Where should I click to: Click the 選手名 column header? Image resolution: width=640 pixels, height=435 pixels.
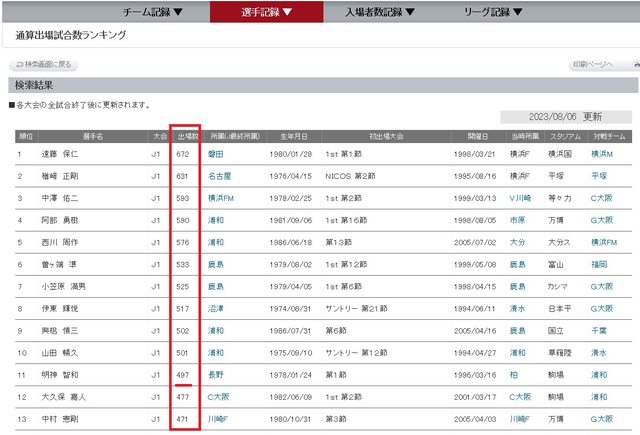92,135
